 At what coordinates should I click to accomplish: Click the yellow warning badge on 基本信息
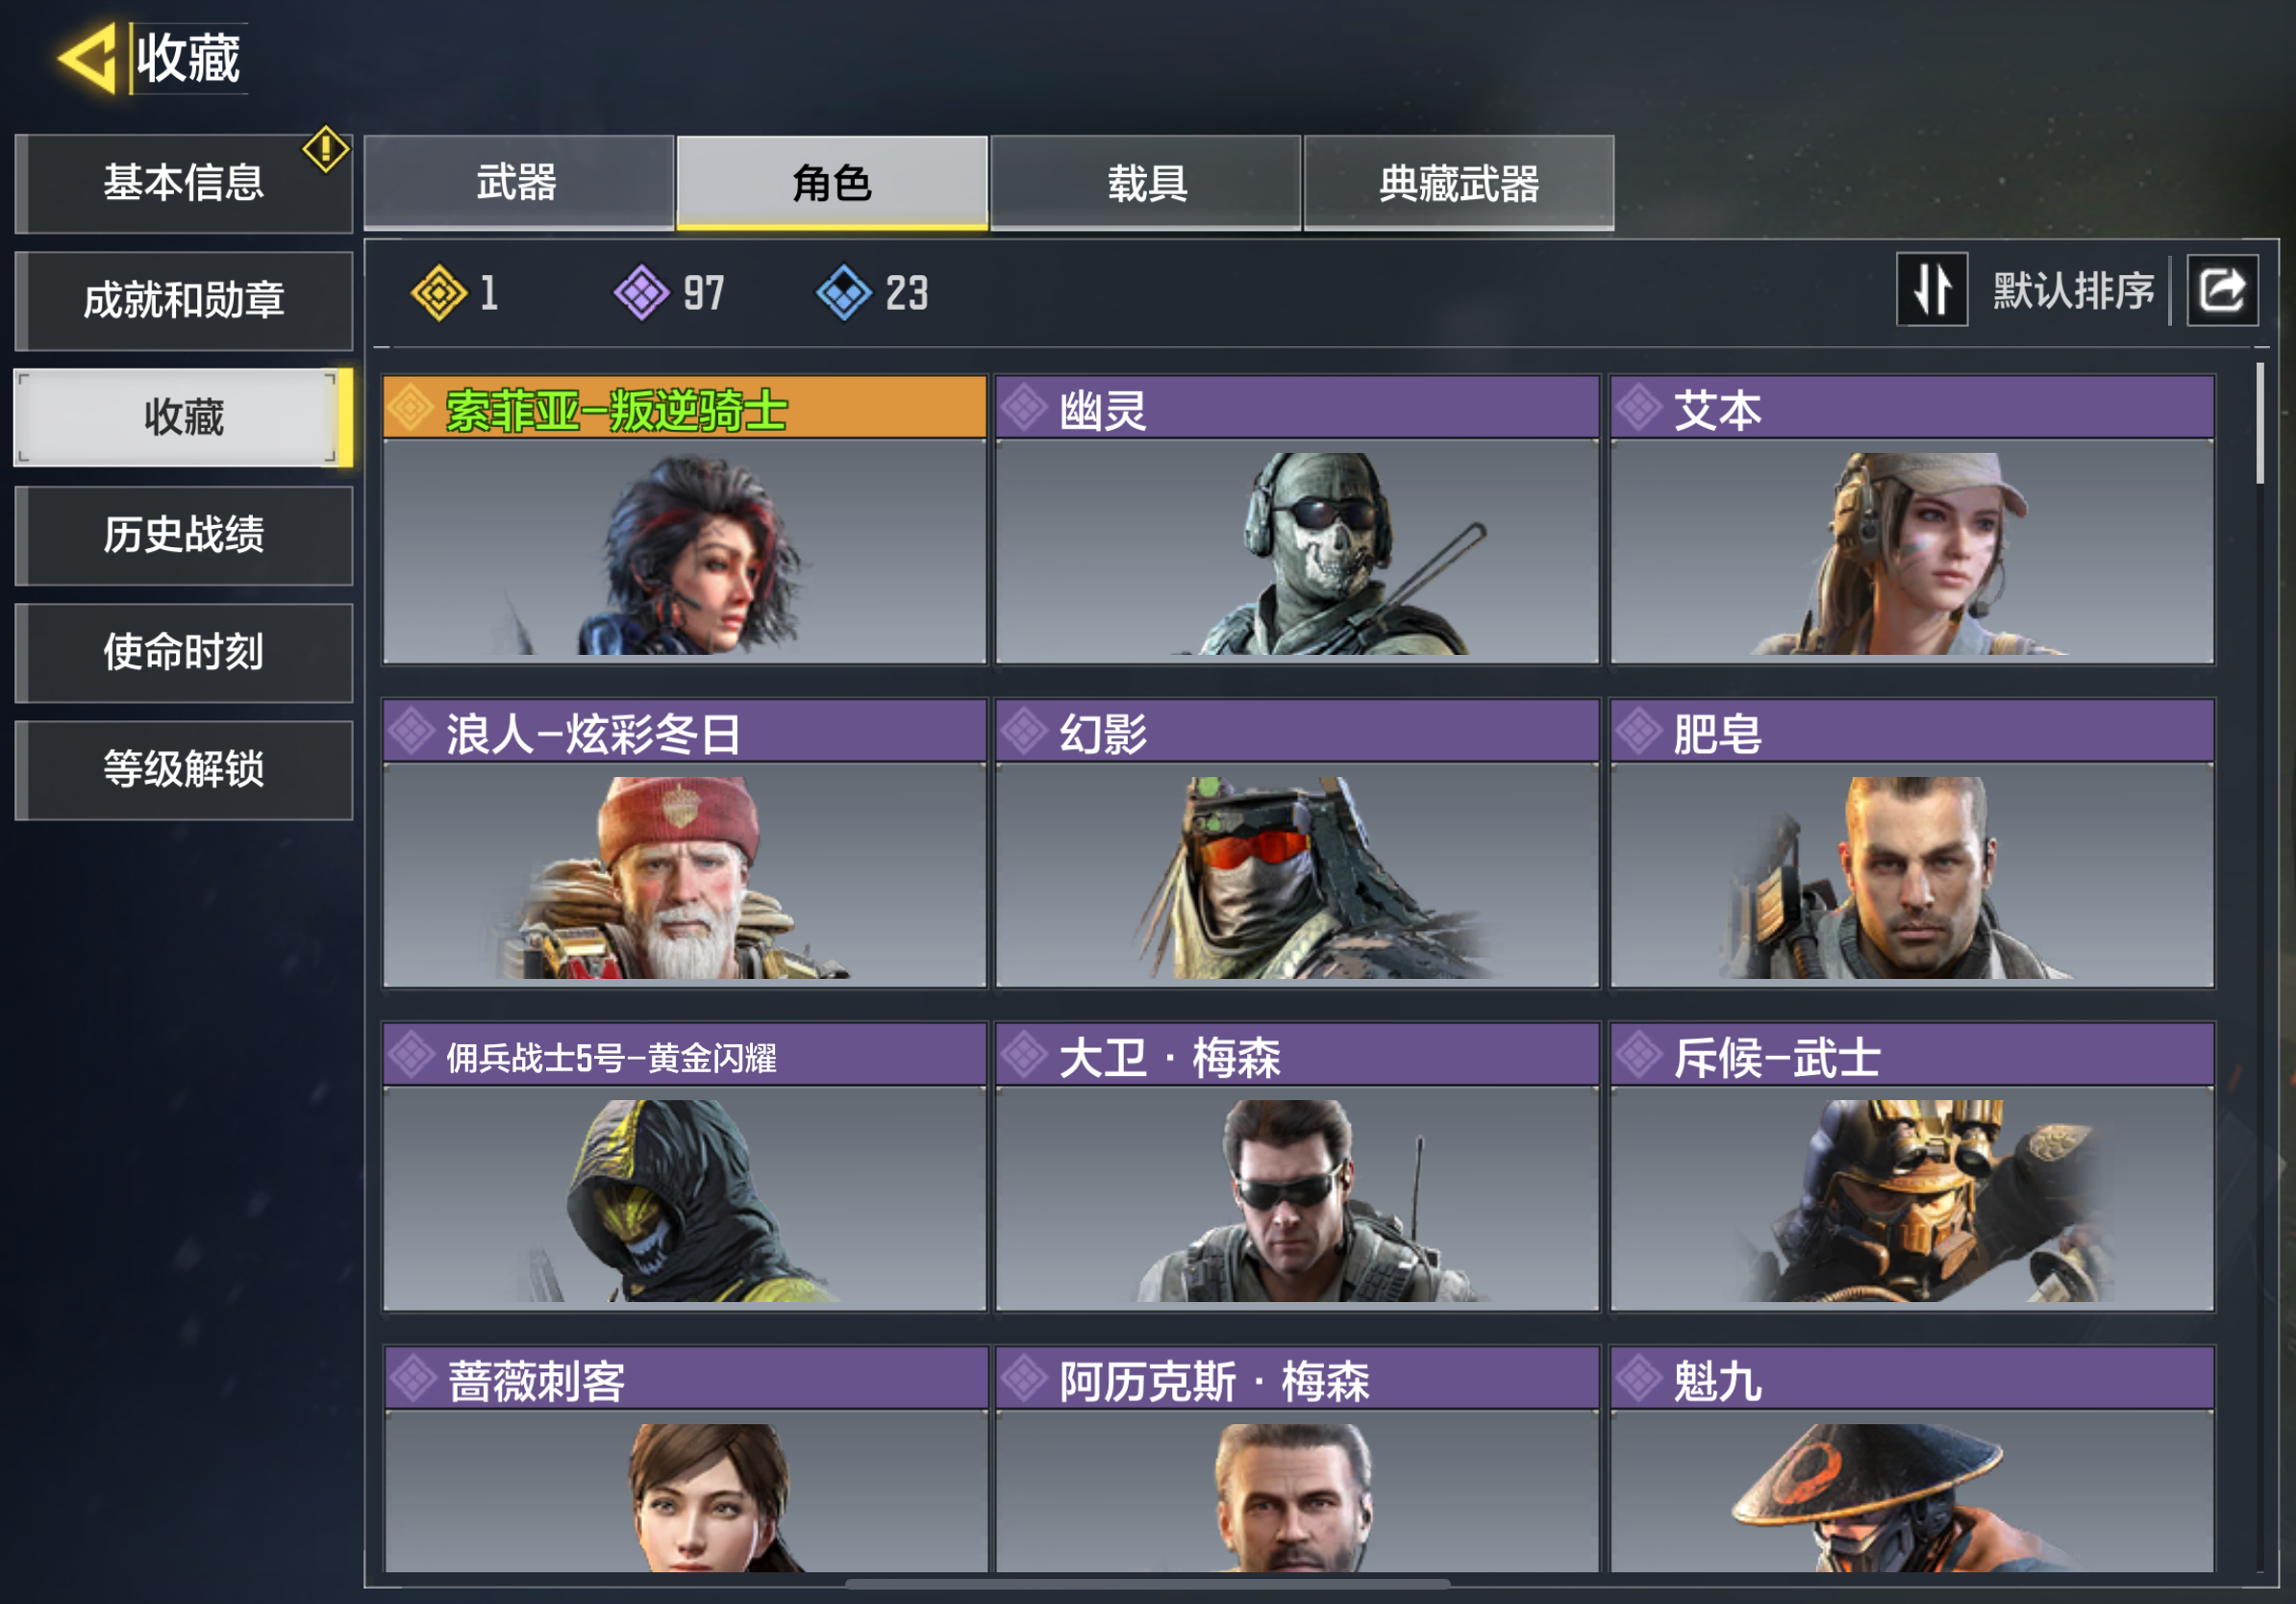tap(326, 150)
